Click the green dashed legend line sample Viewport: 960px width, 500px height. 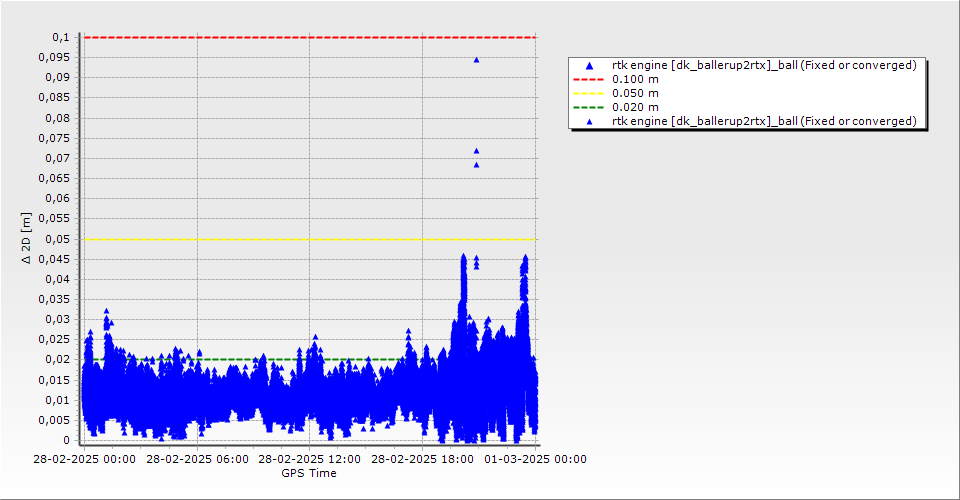[588, 108]
